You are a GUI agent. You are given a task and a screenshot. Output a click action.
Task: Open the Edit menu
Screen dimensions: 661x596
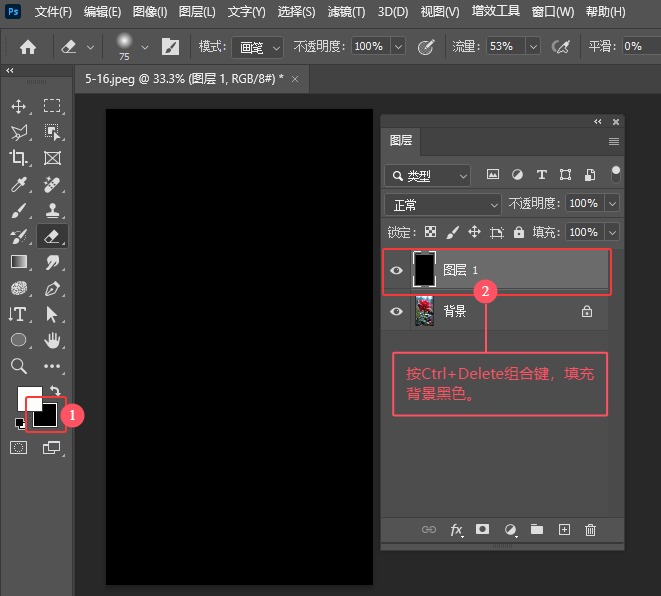point(102,11)
